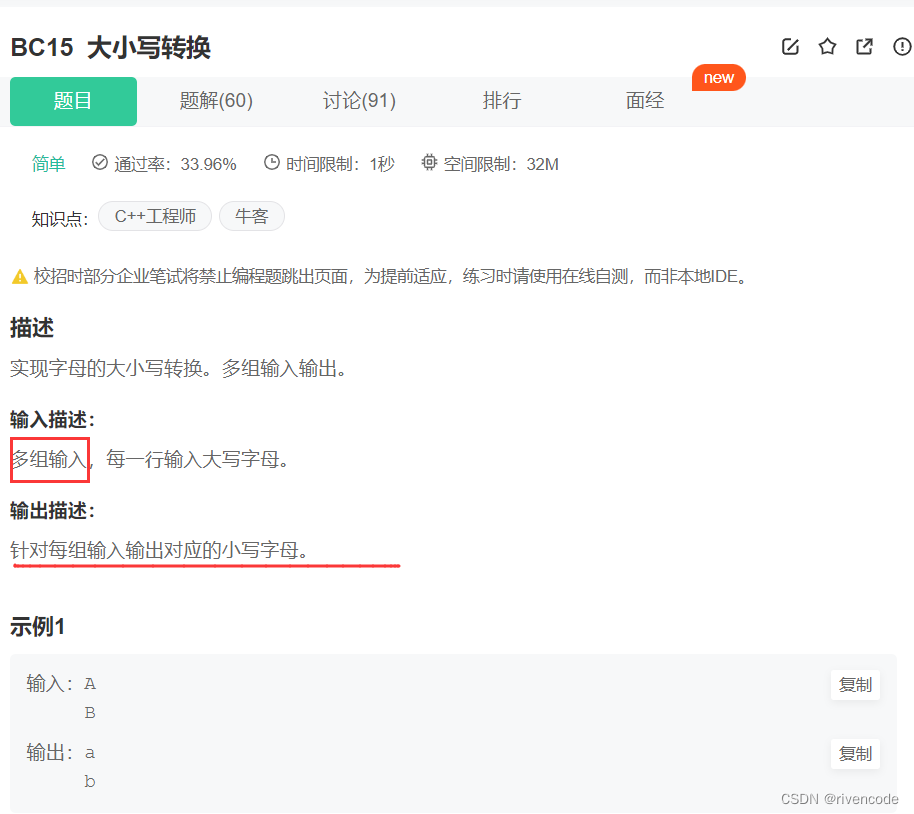Click the 输入: label in example
This screenshot has height=814, width=914.
50,683
